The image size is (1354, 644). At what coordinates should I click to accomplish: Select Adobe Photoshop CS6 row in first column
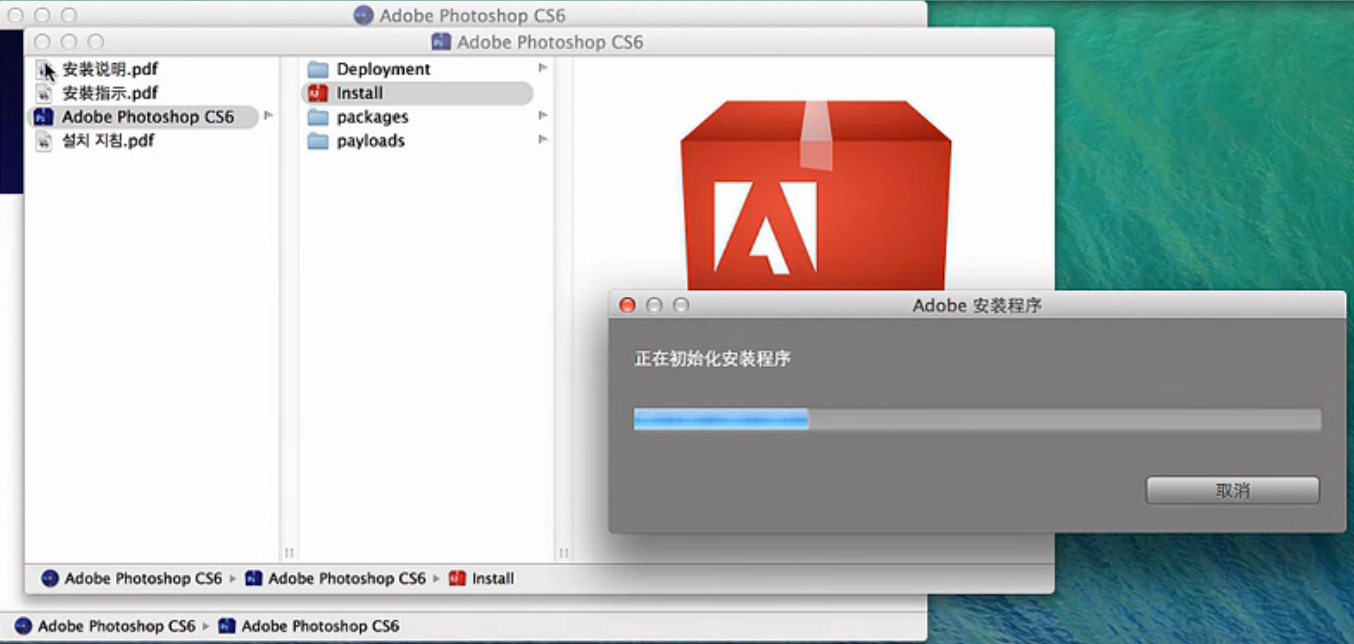pyautogui.click(x=143, y=117)
